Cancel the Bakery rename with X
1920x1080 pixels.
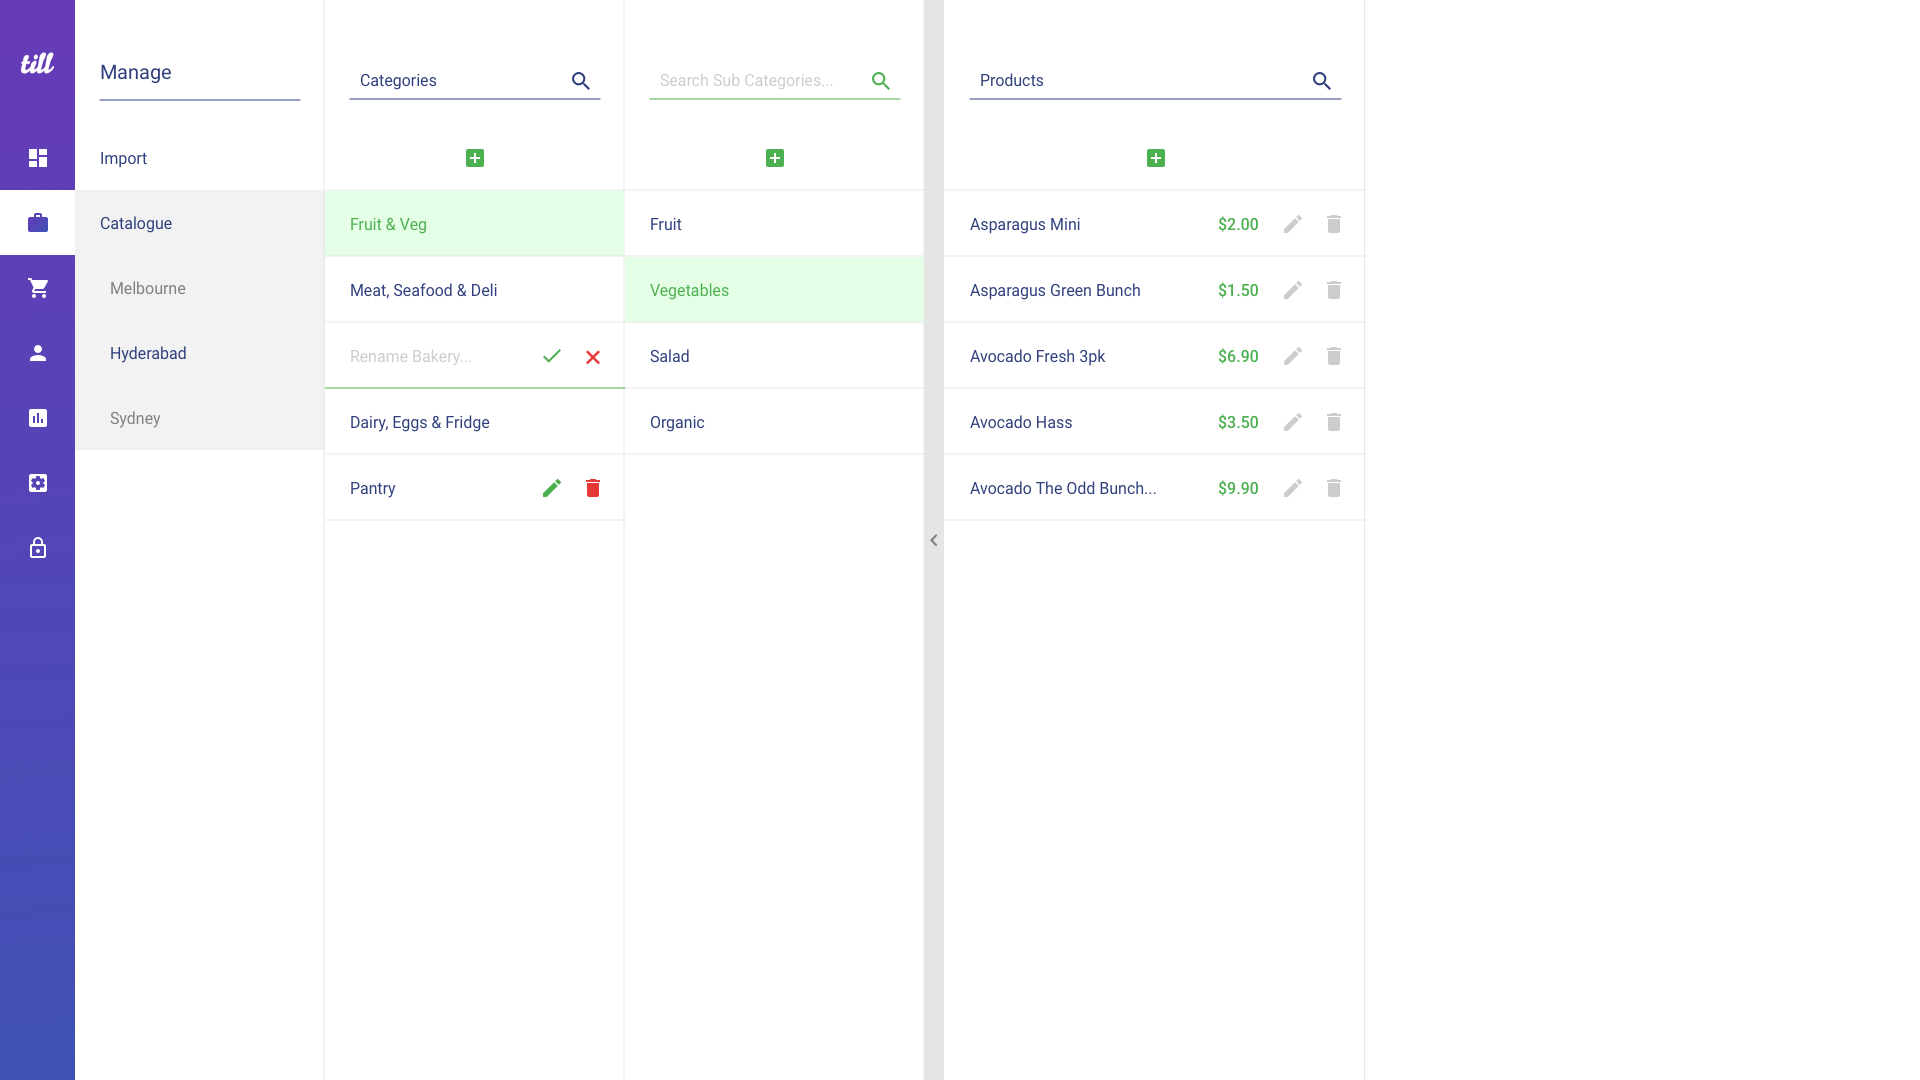(593, 357)
